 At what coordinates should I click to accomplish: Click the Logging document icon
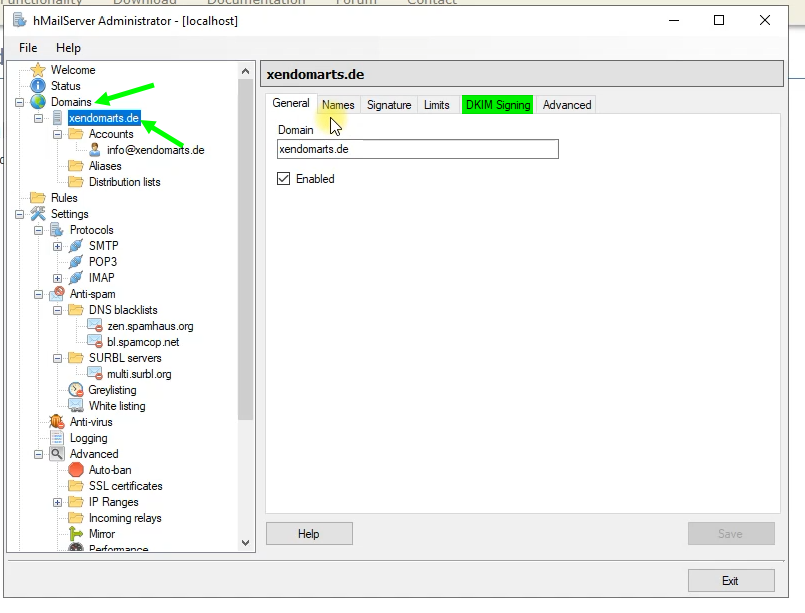(57, 438)
